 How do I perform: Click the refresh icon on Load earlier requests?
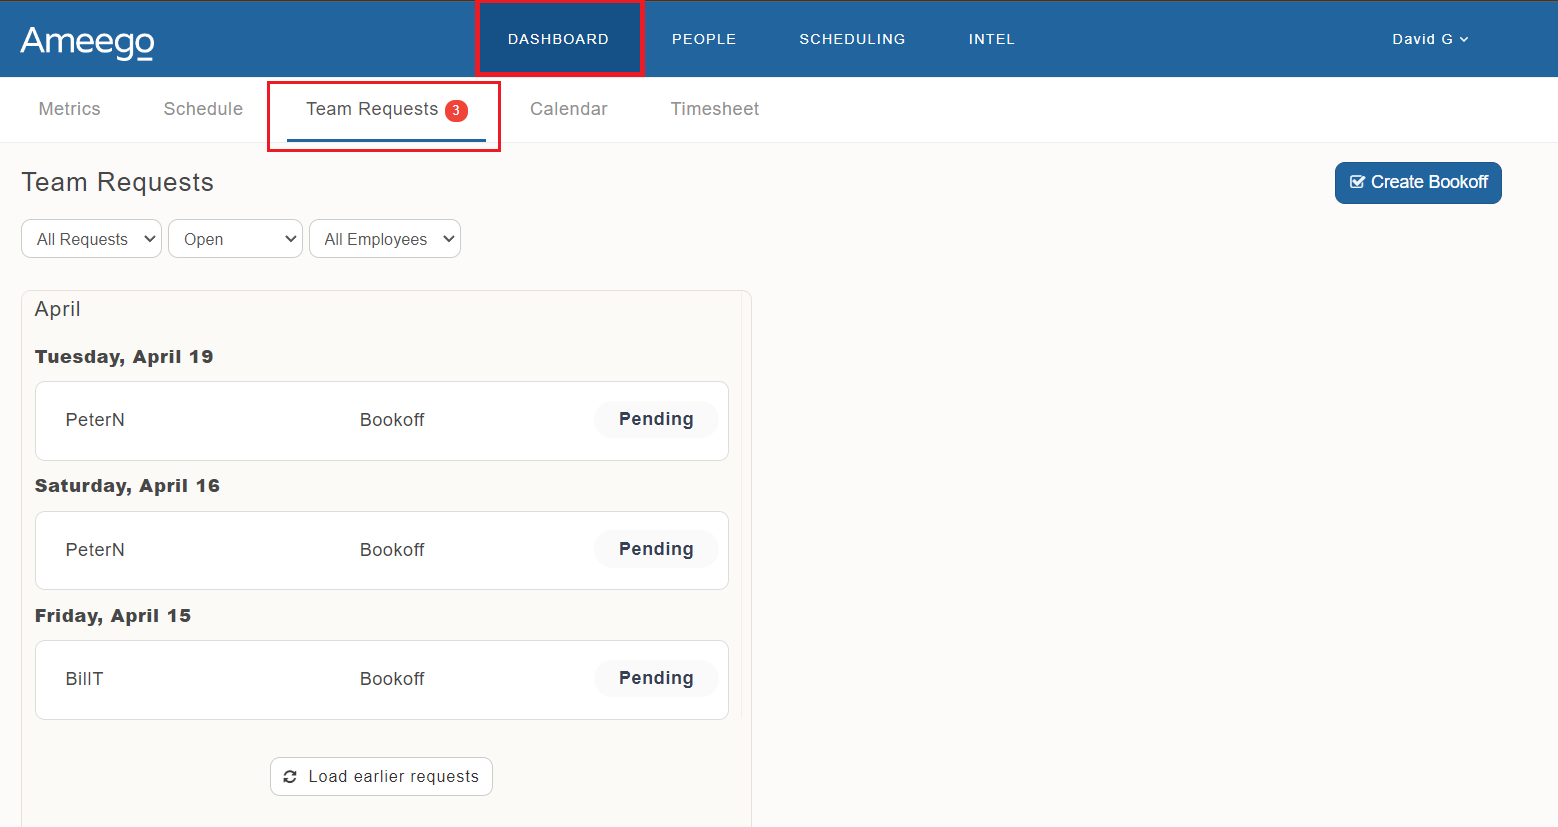(x=291, y=776)
